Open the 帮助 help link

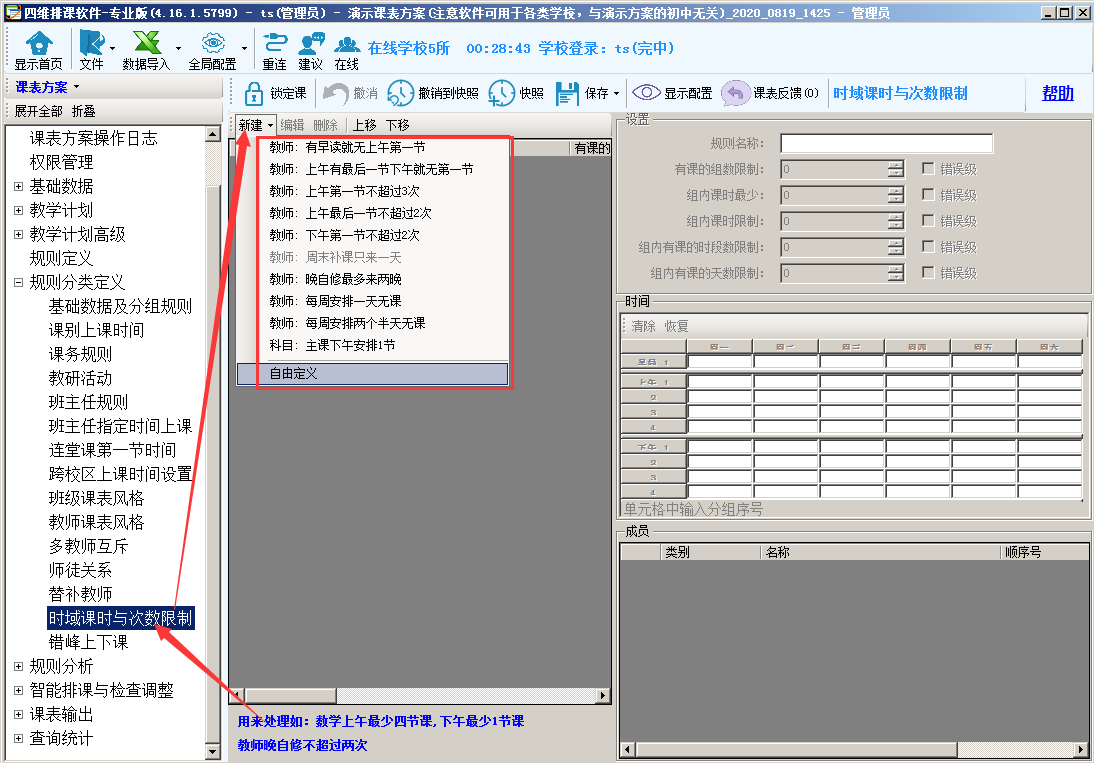pyautogui.click(x=1057, y=93)
